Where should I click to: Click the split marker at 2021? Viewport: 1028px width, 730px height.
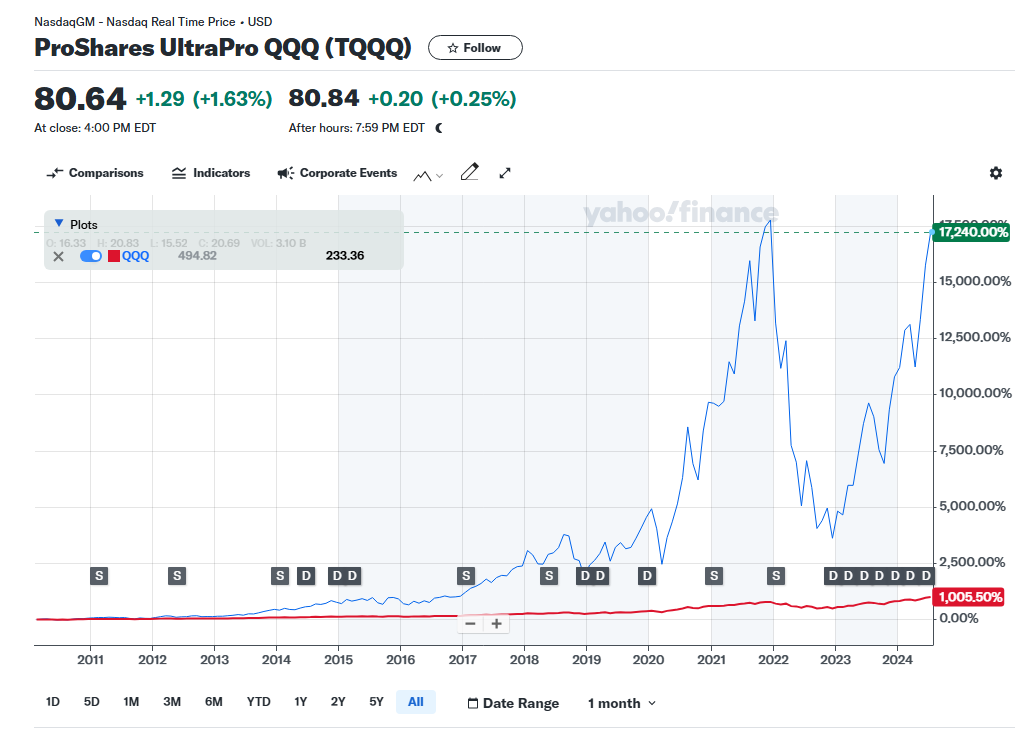(x=714, y=576)
